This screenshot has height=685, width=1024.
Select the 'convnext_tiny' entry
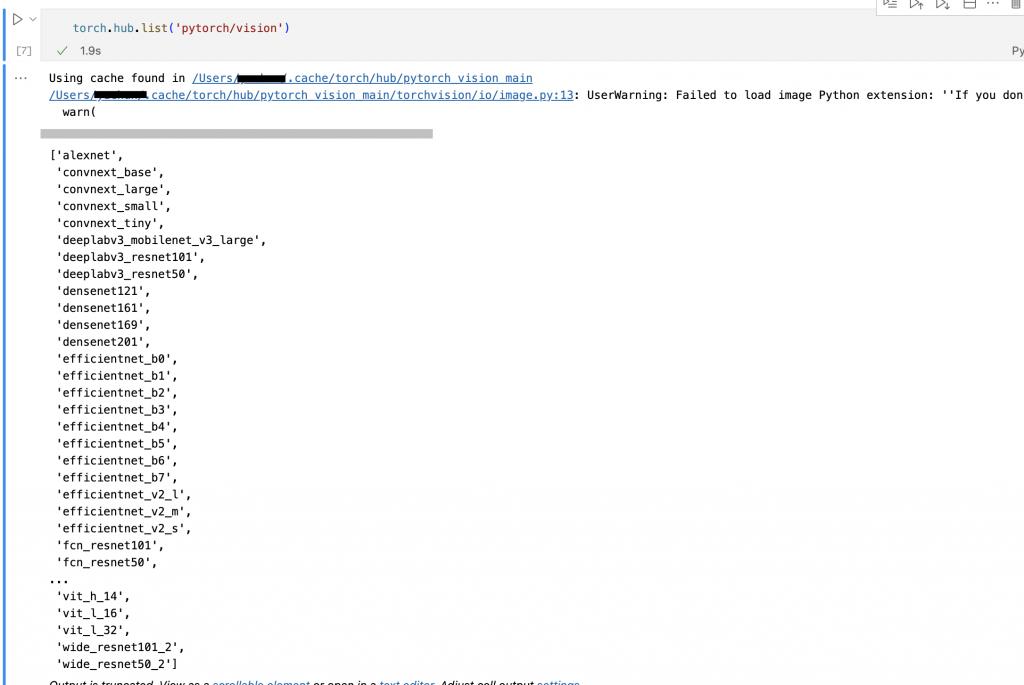(110, 223)
